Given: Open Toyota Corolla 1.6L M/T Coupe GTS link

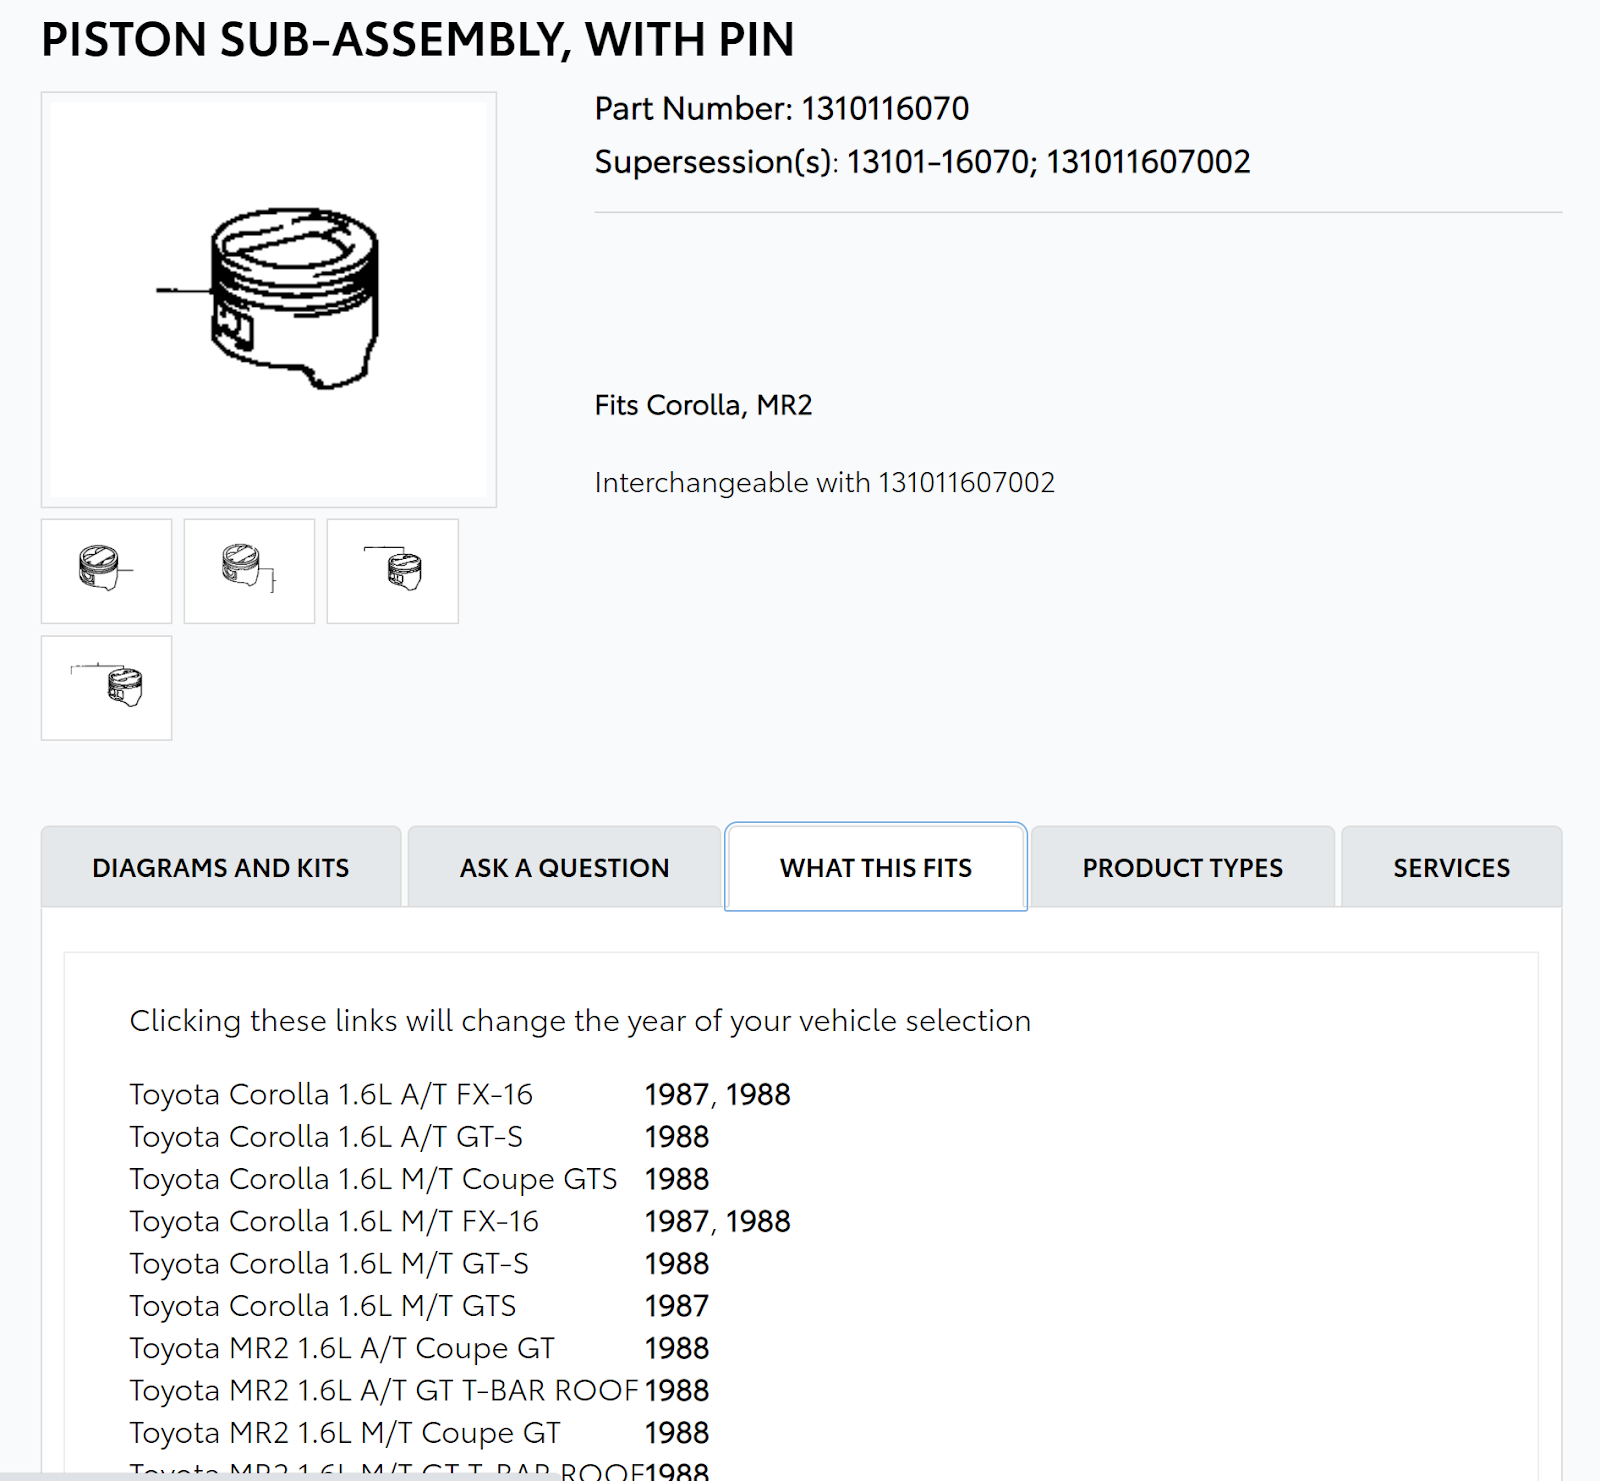Looking at the screenshot, I should 373,1179.
